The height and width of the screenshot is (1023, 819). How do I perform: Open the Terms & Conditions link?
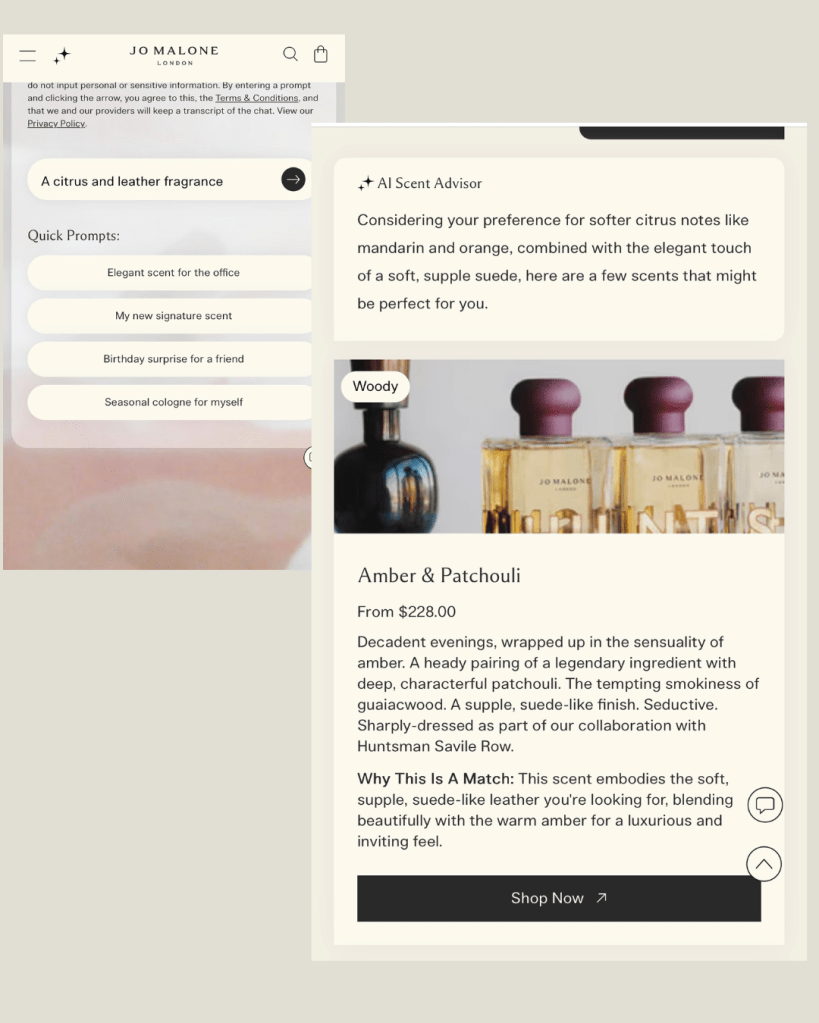pos(256,98)
